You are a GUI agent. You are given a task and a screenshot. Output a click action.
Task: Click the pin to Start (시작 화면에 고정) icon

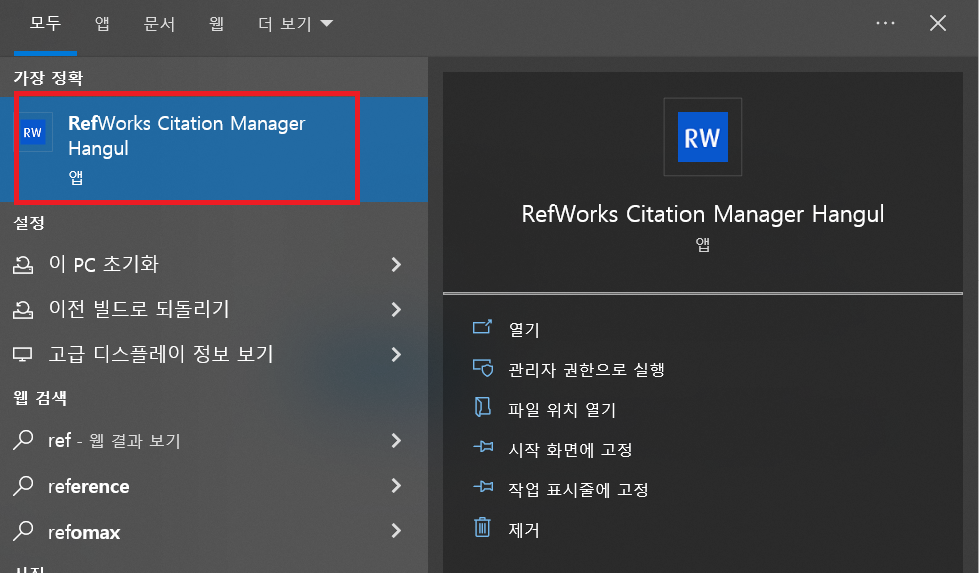coord(483,449)
